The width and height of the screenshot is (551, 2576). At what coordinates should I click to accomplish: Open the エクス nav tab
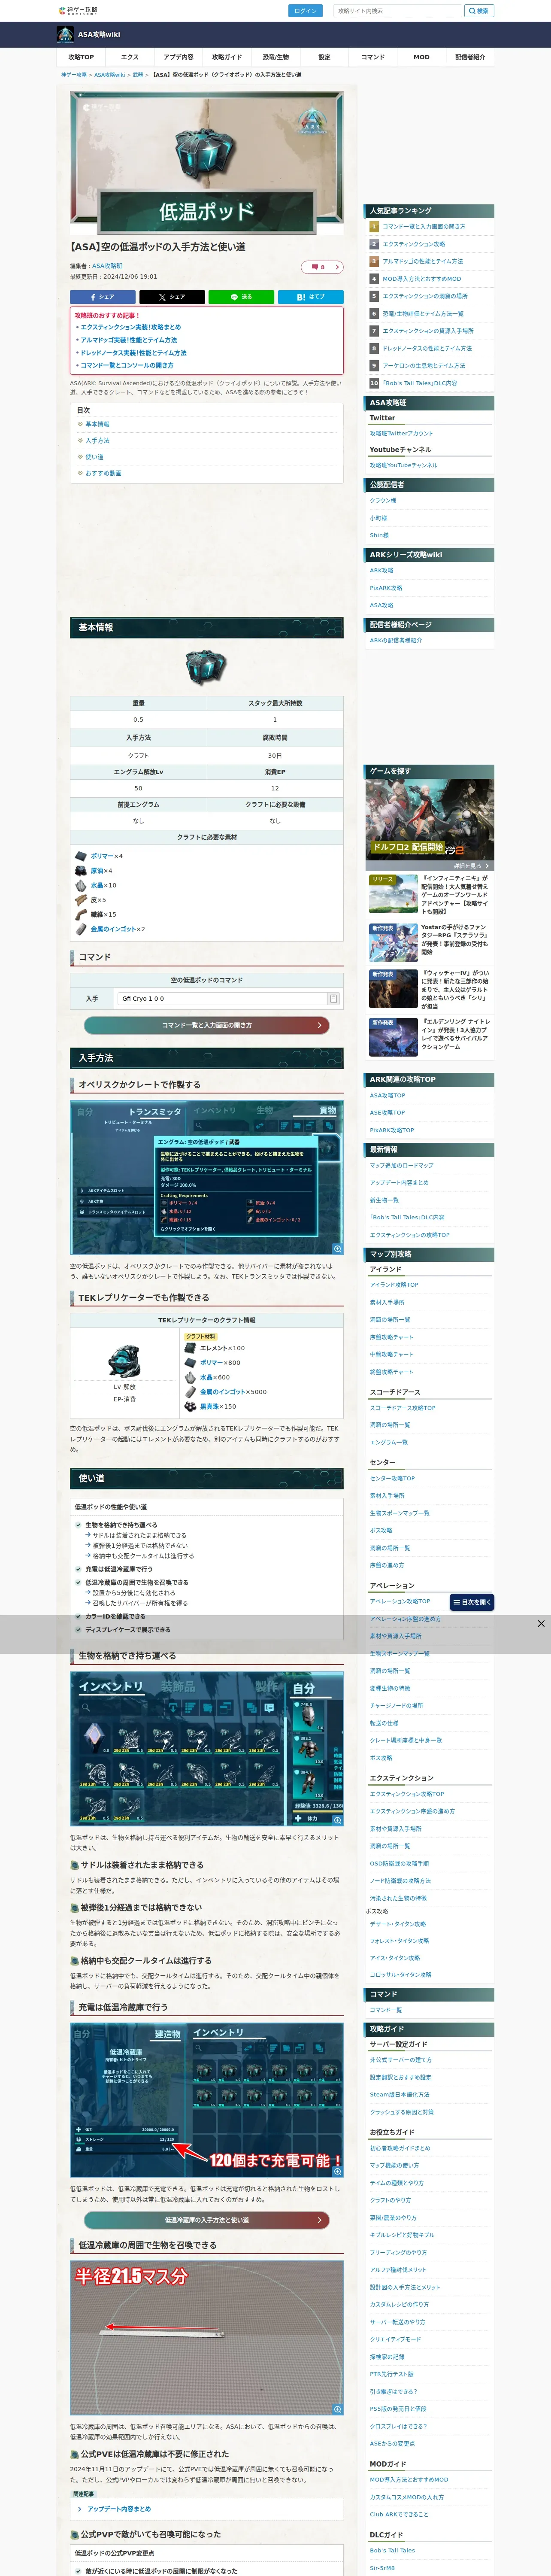(130, 57)
